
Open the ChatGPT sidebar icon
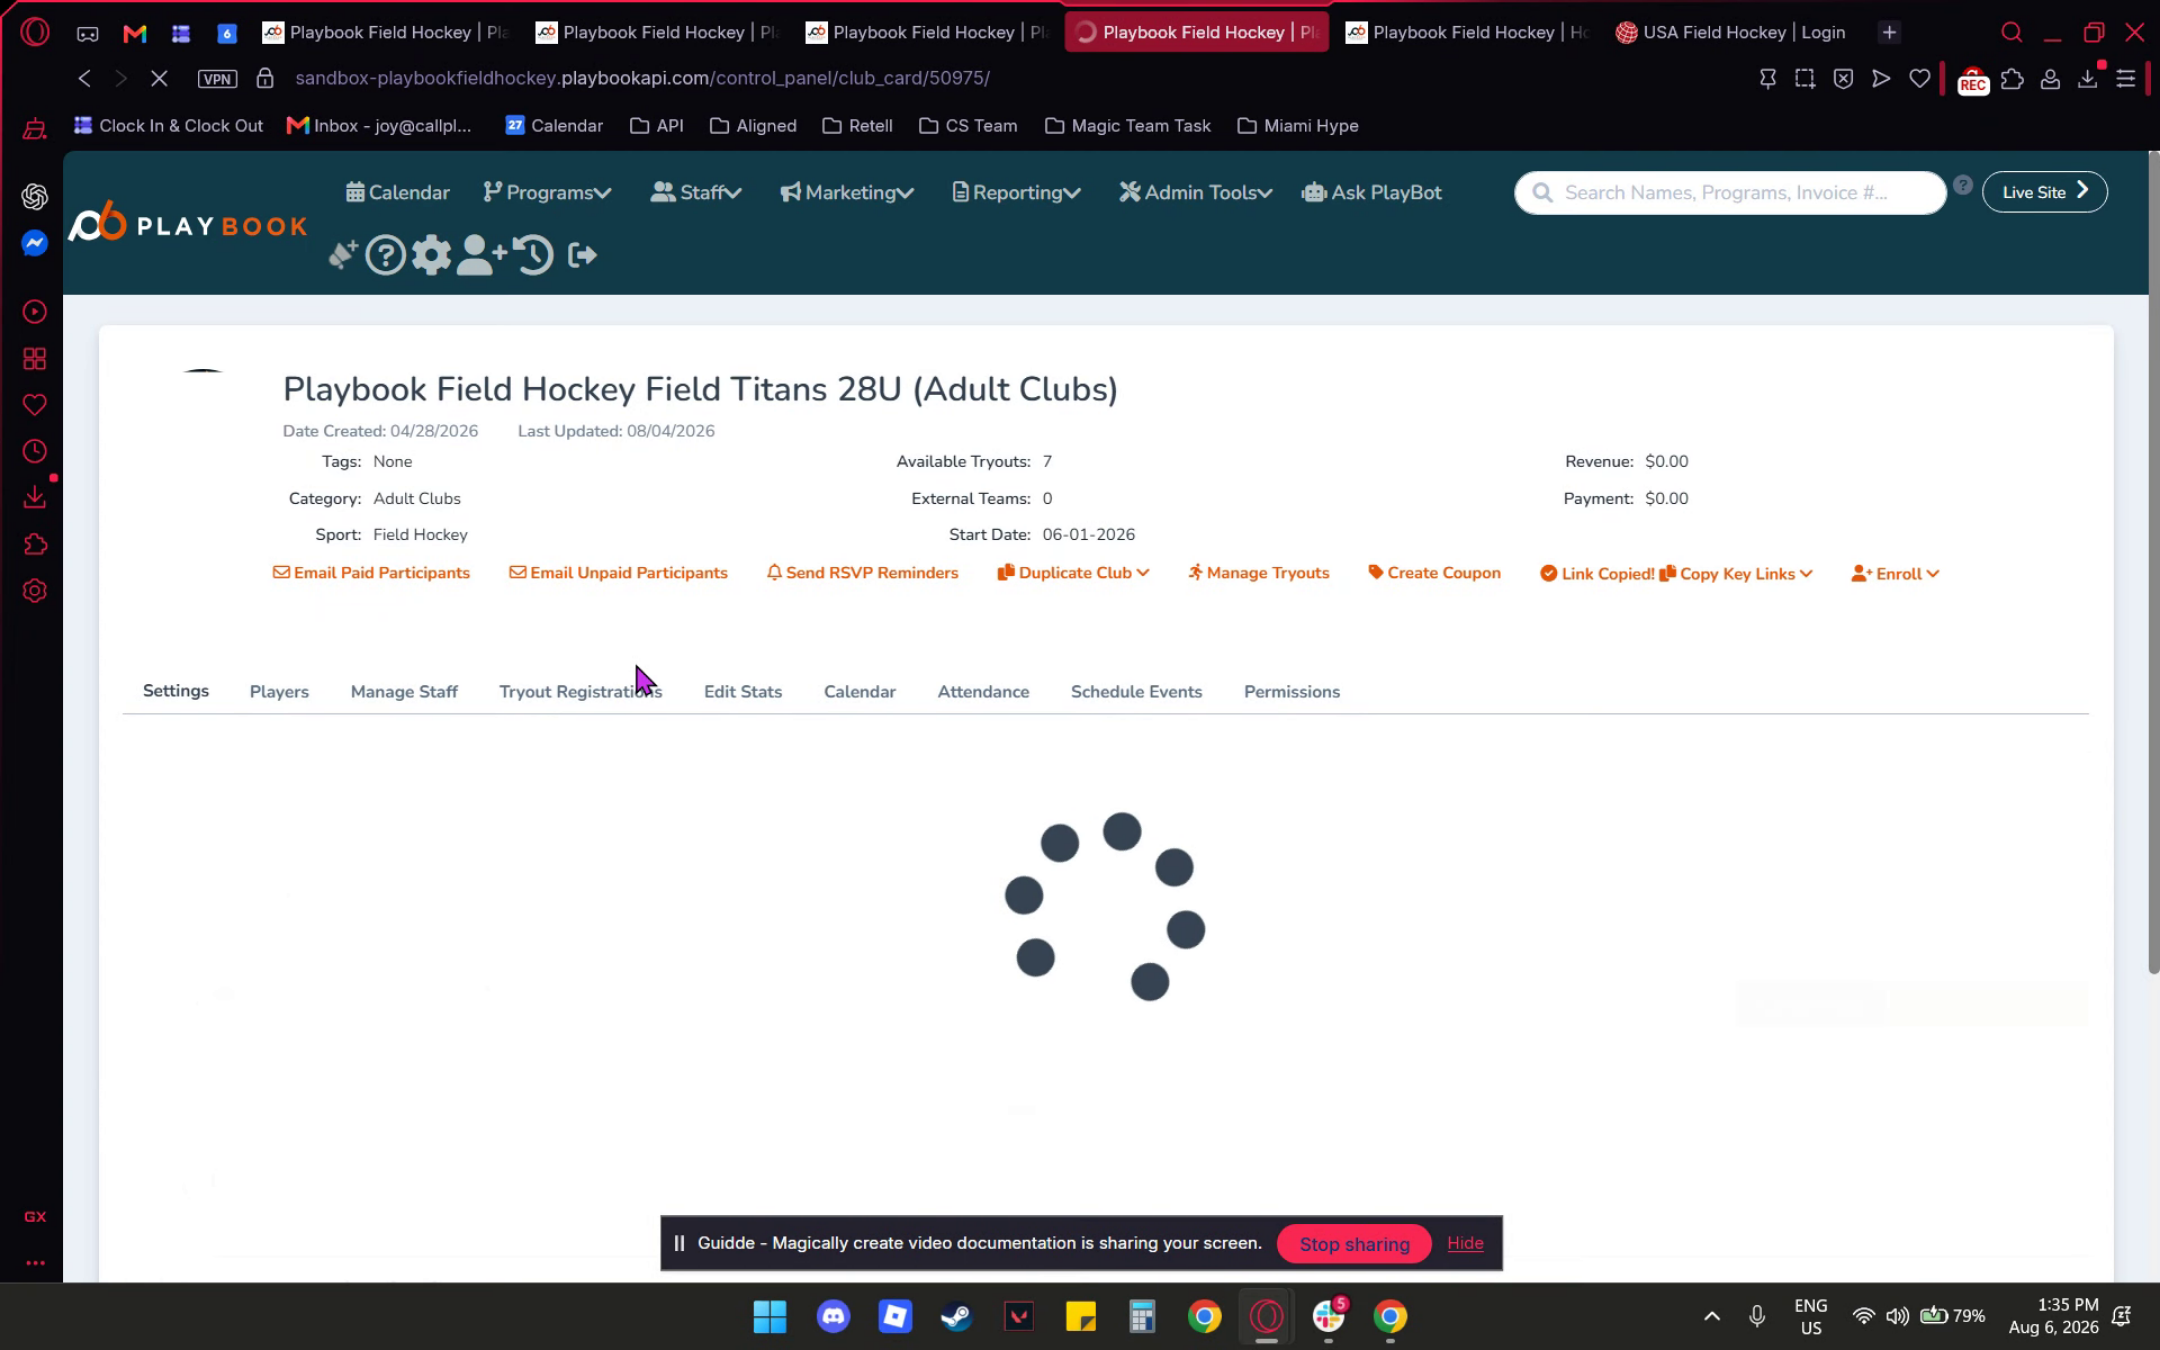35,197
